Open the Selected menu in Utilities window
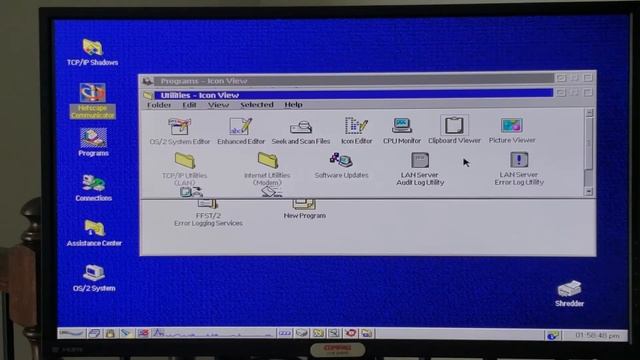The height and width of the screenshot is (360, 640). point(257,105)
